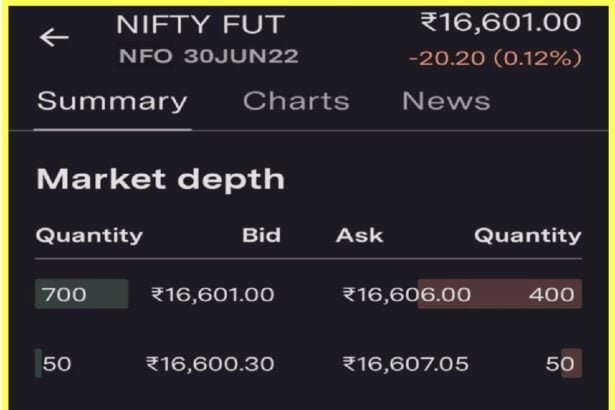615x410 pixels.
Task: Switch to the Charts tab
Action: click(x=296, y=101)
